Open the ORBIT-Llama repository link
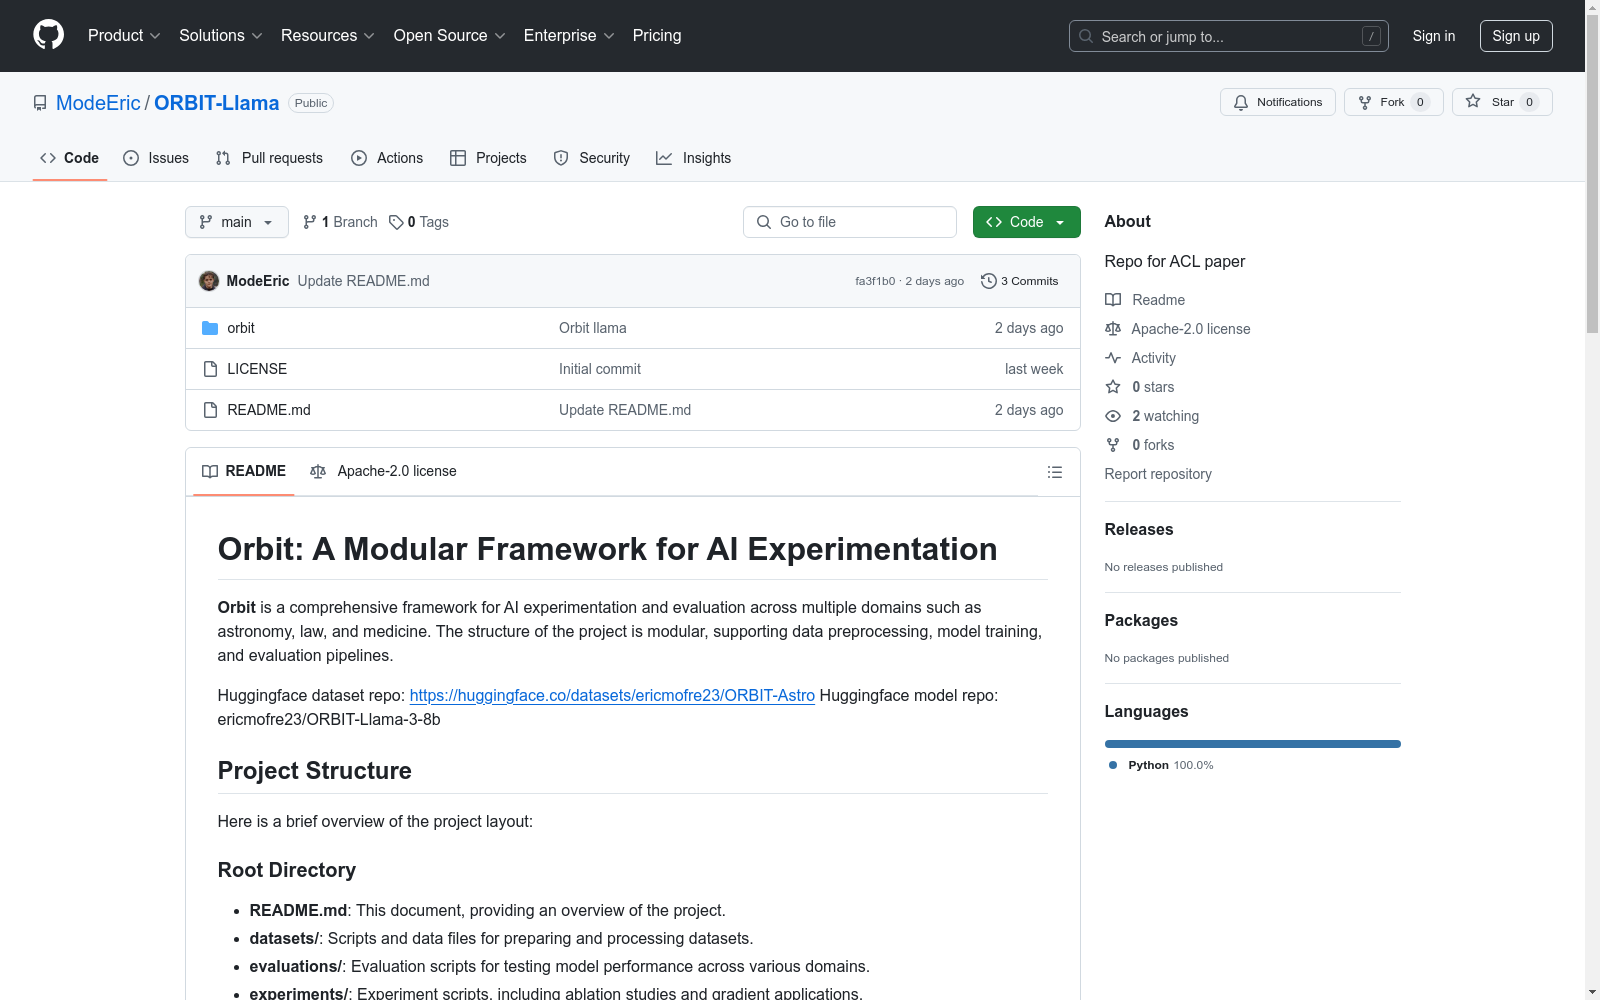Viewport: 1600px width, 1000px height. (x=217, y=103)
